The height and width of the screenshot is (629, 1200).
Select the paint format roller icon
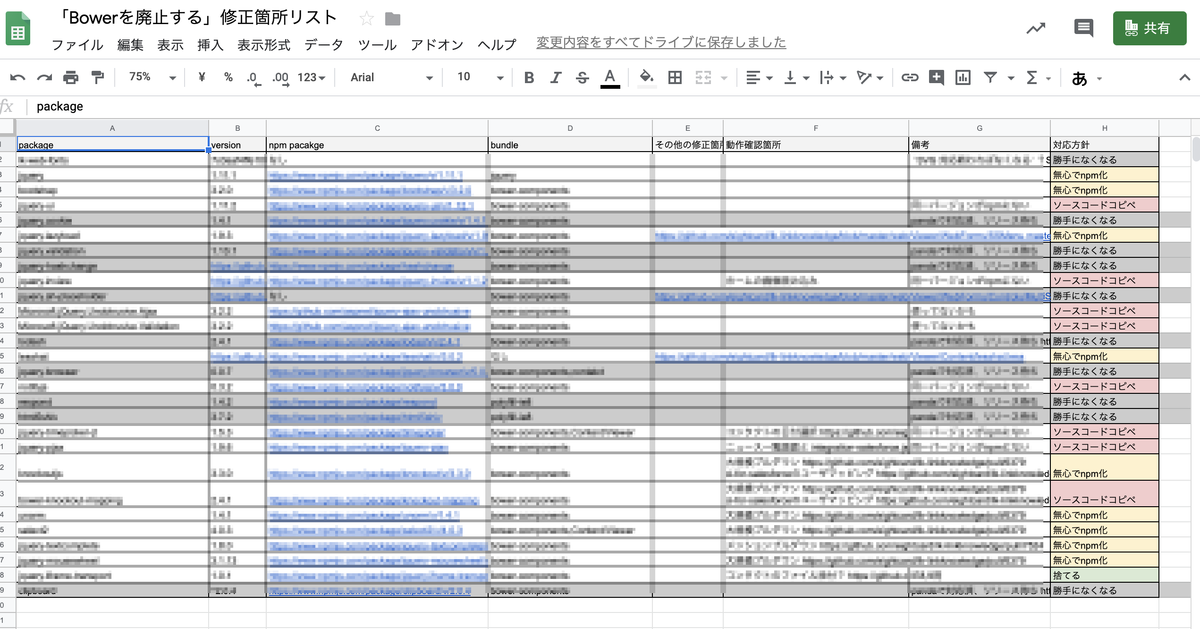pyautogui.click(x=97, y=77)
